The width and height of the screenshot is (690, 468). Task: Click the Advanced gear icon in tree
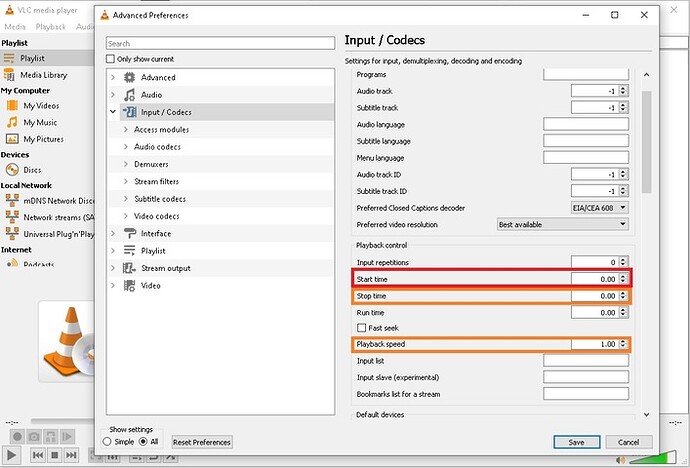(129, 77)
